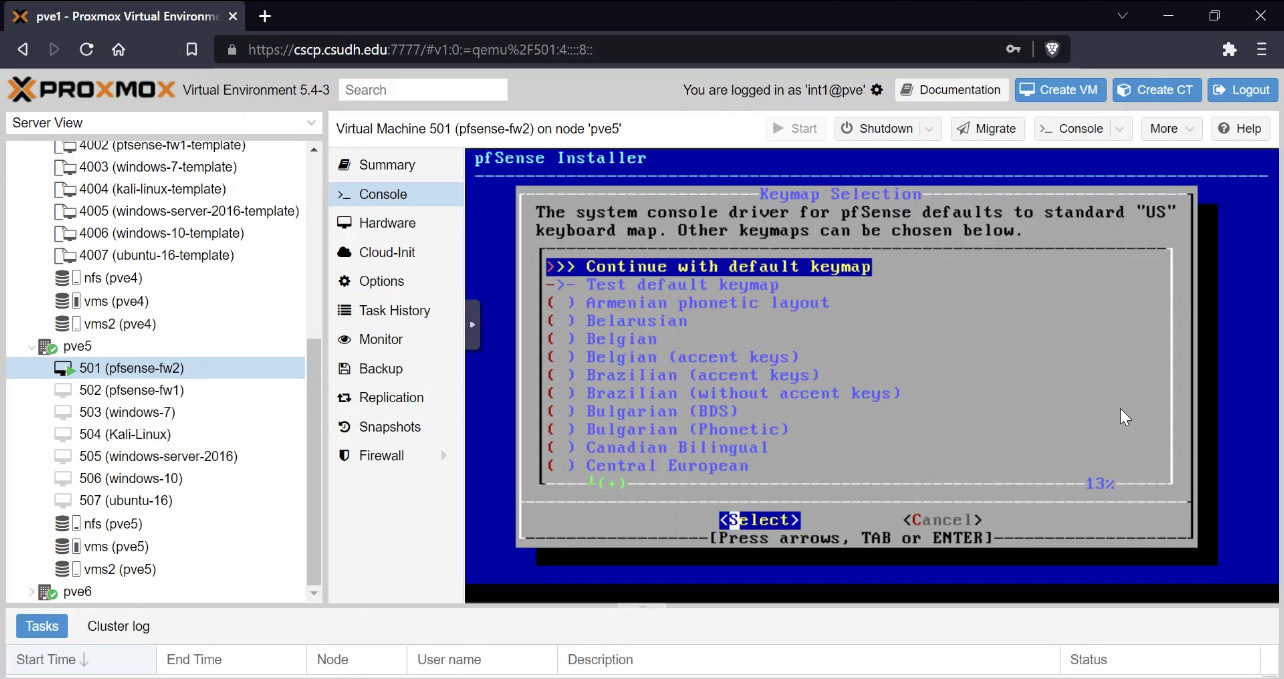
Task: Expand the side panel arrow beside console
Action: (472, 324)
